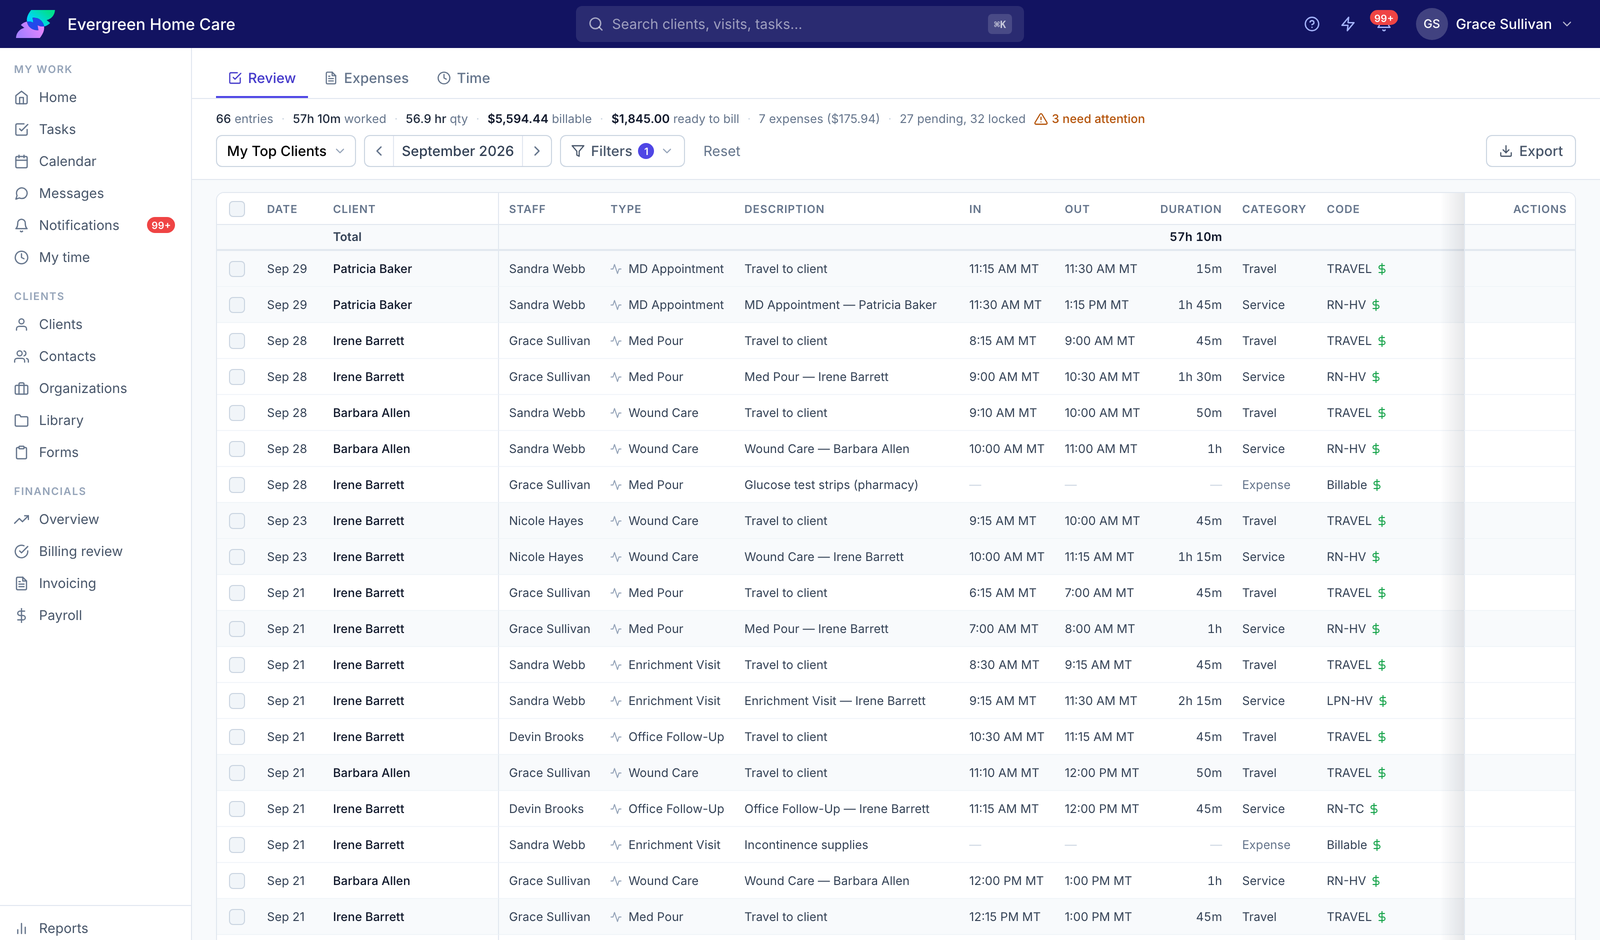Image resolution: width=1600 pixels, height=940 pixels.
Task: Switch to the Review tab
Action: (x=262, y=78)
